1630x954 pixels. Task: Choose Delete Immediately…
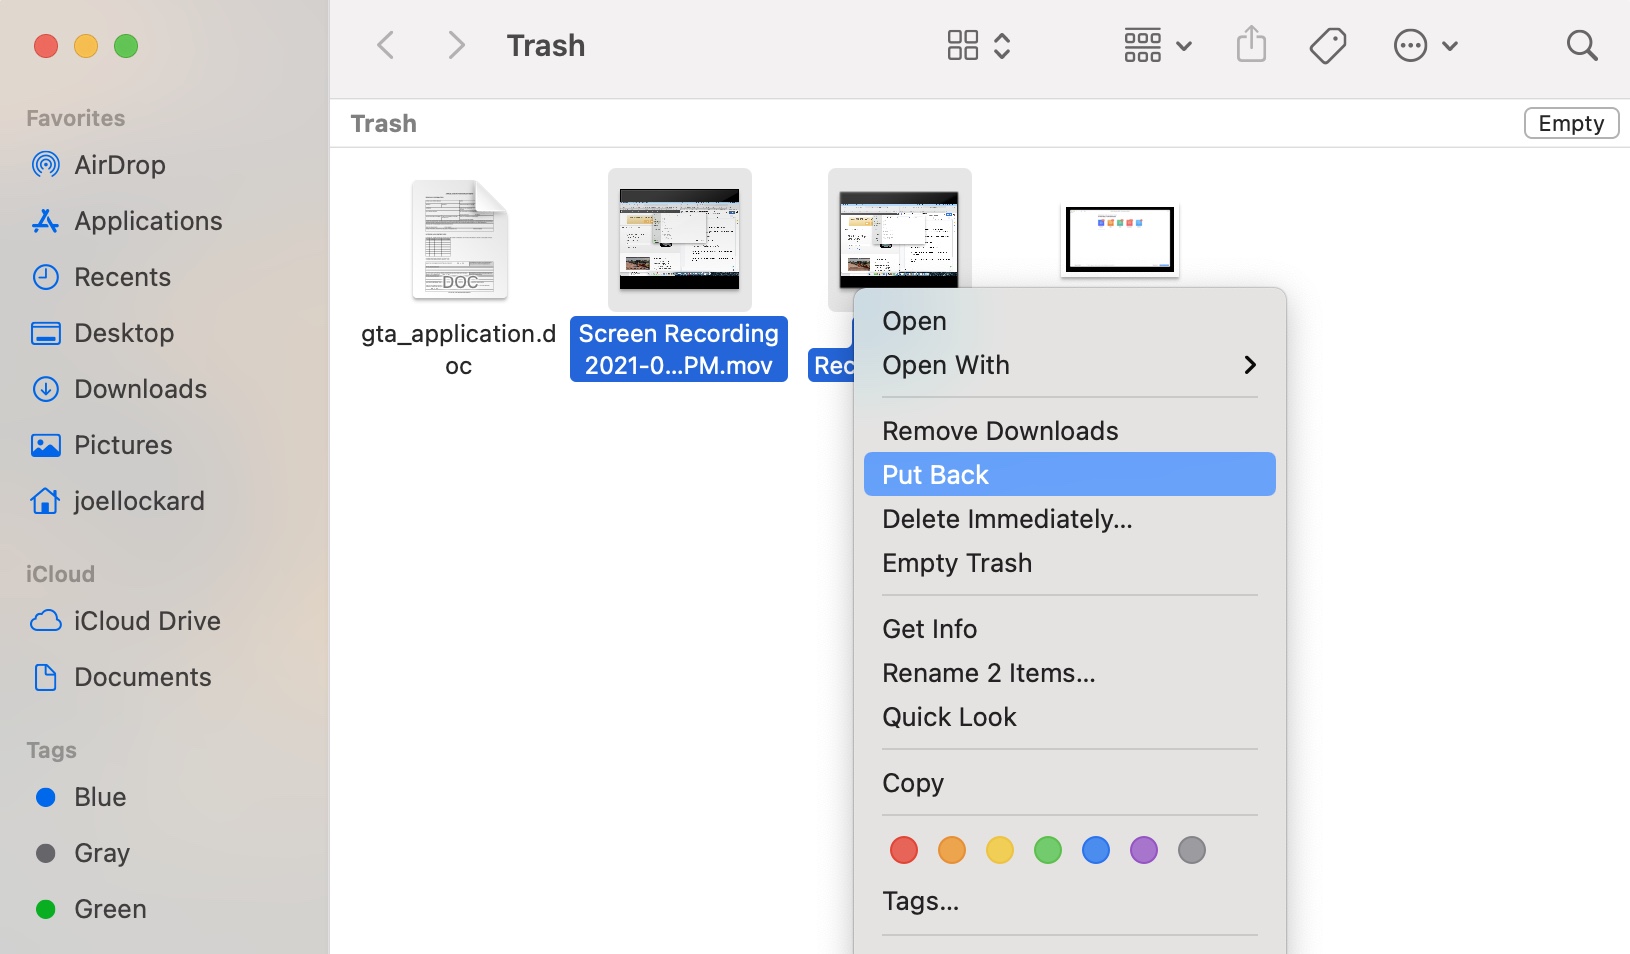(x=1069, y=519)
